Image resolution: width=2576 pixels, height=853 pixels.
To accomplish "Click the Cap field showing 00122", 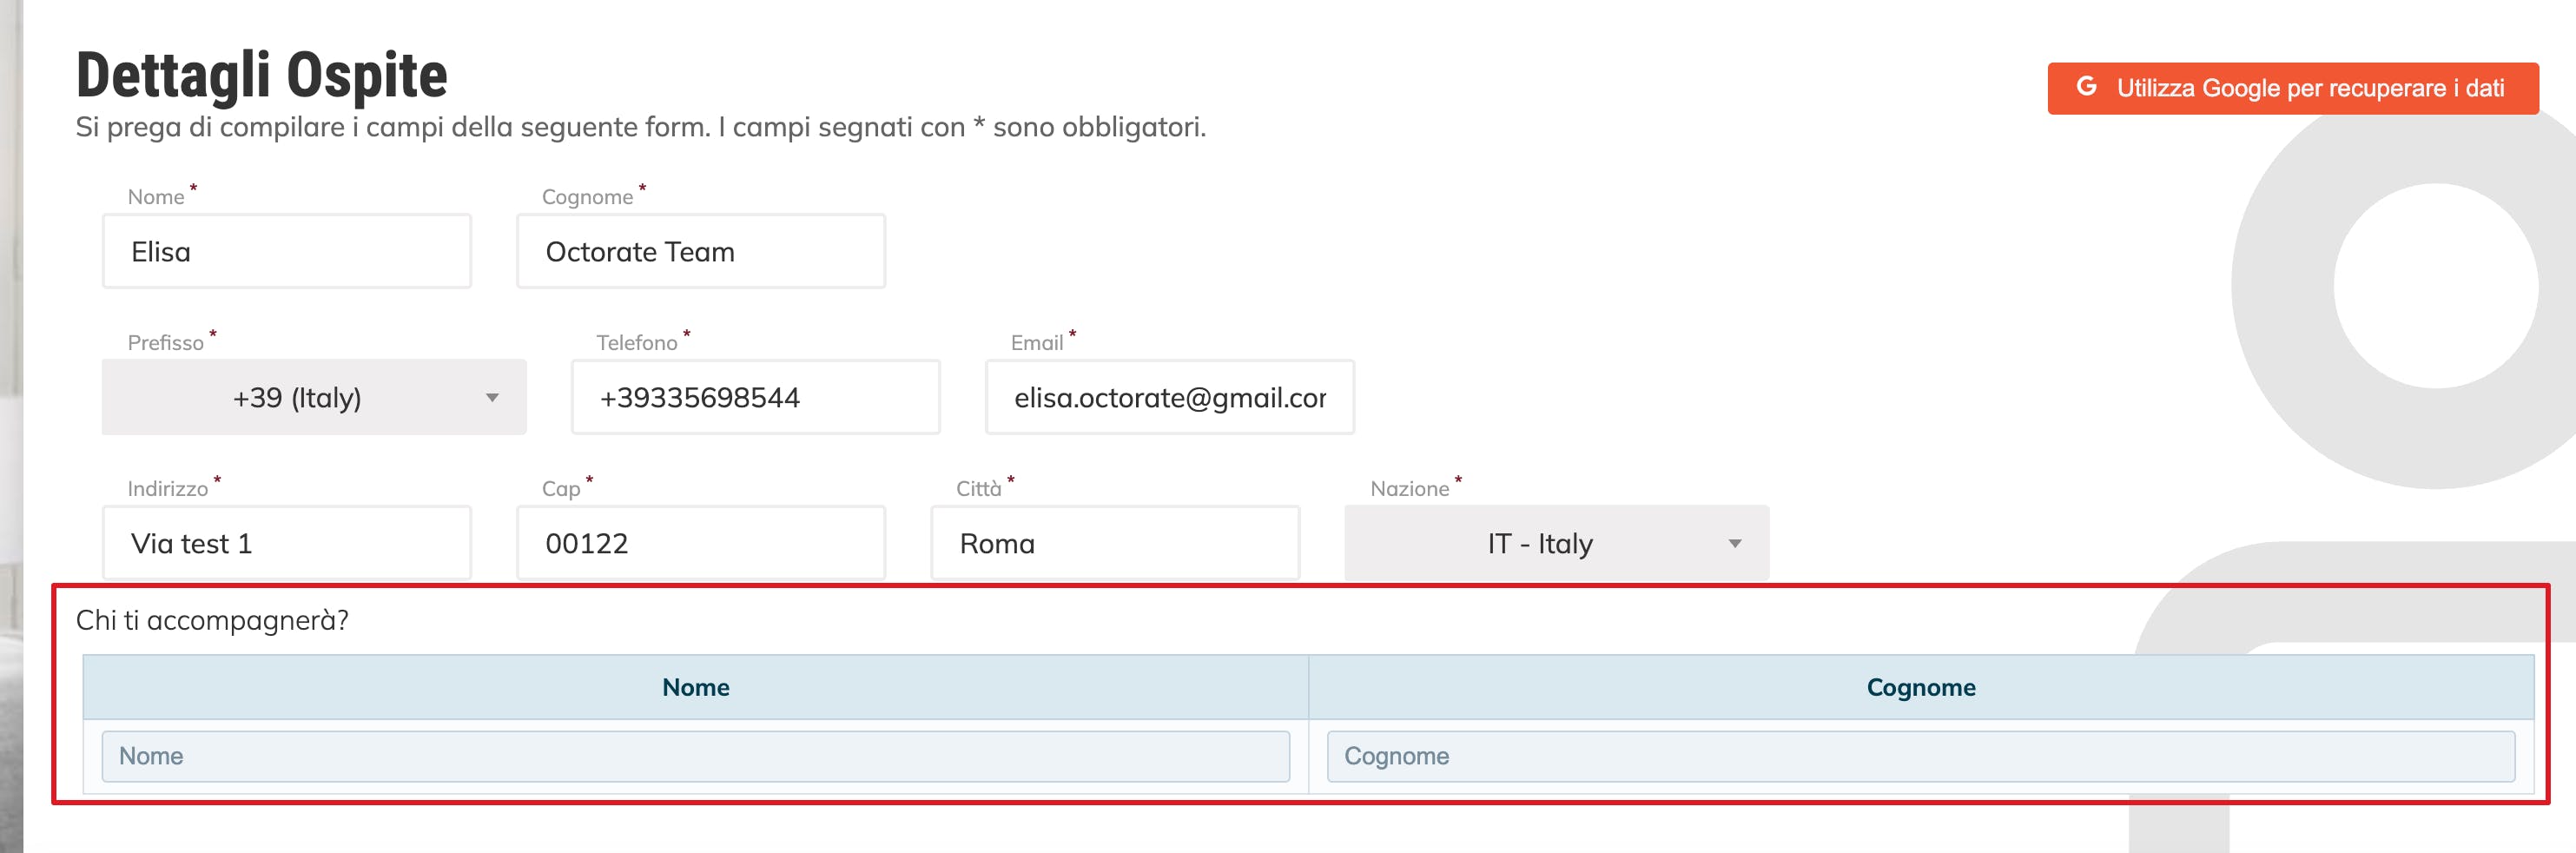I will pos(700,544).
